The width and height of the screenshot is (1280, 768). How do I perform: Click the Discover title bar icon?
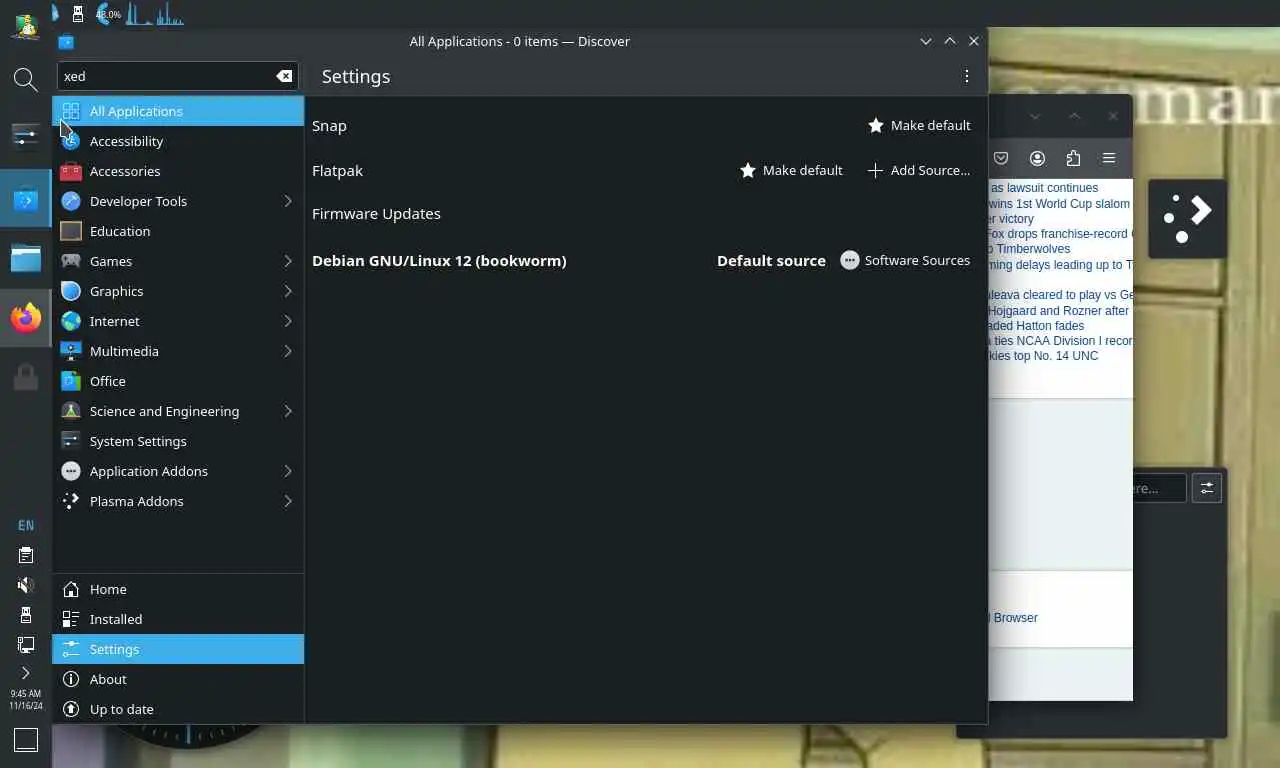coord(66,41)
